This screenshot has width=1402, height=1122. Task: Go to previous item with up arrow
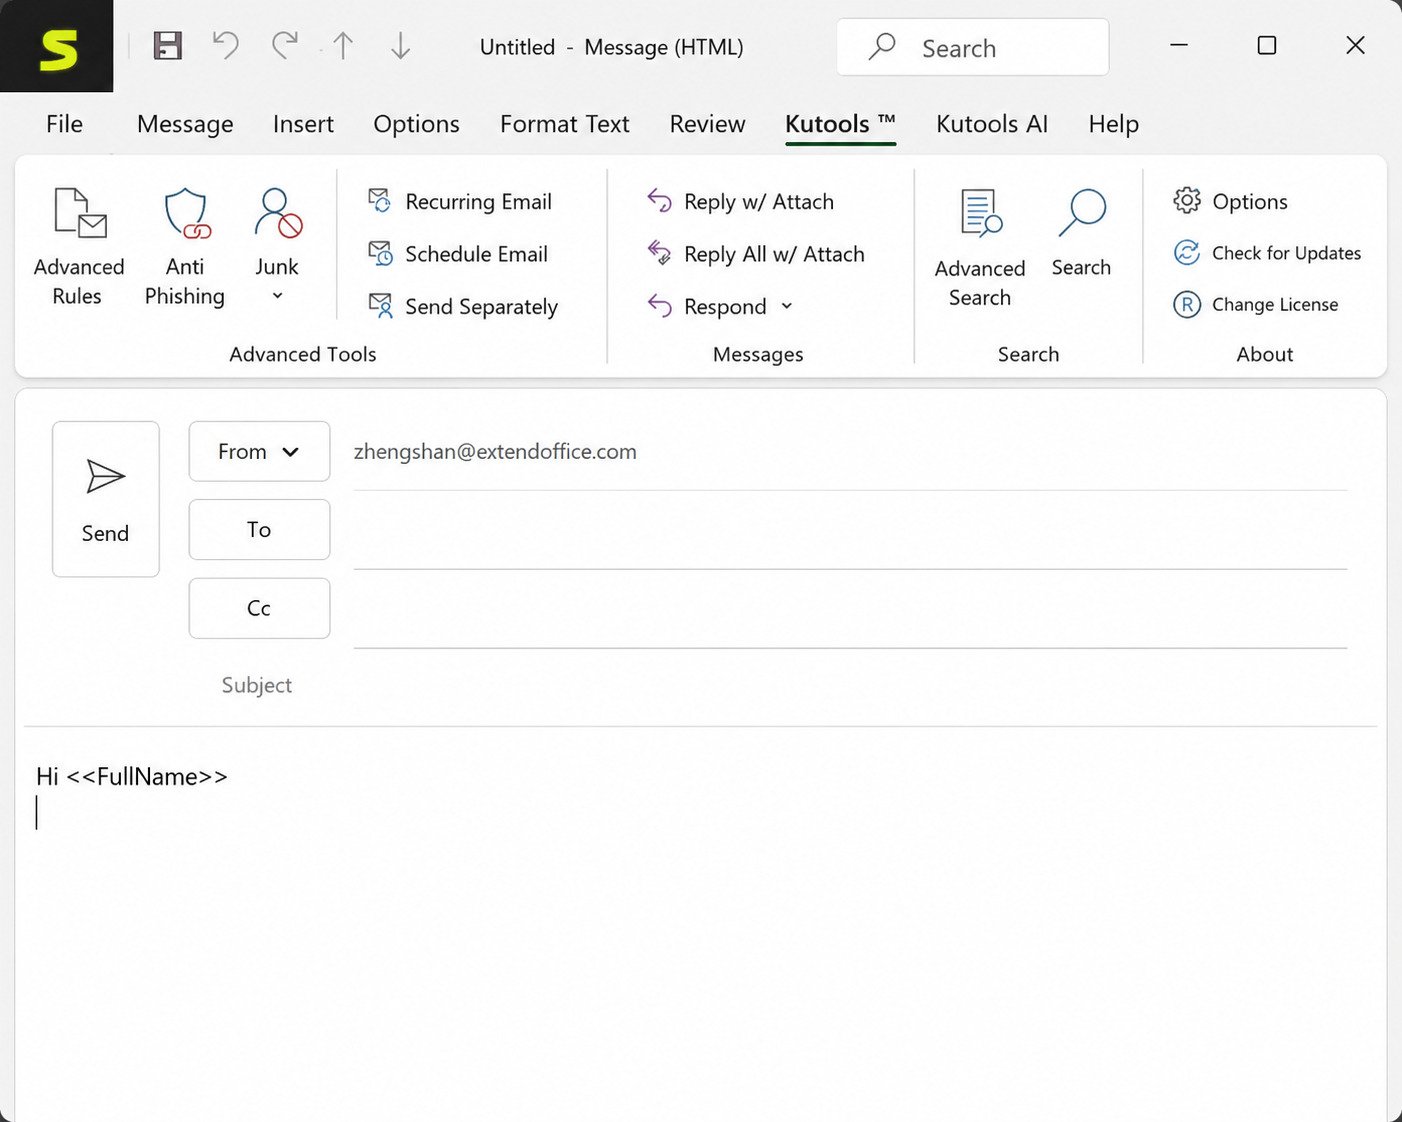343,46
